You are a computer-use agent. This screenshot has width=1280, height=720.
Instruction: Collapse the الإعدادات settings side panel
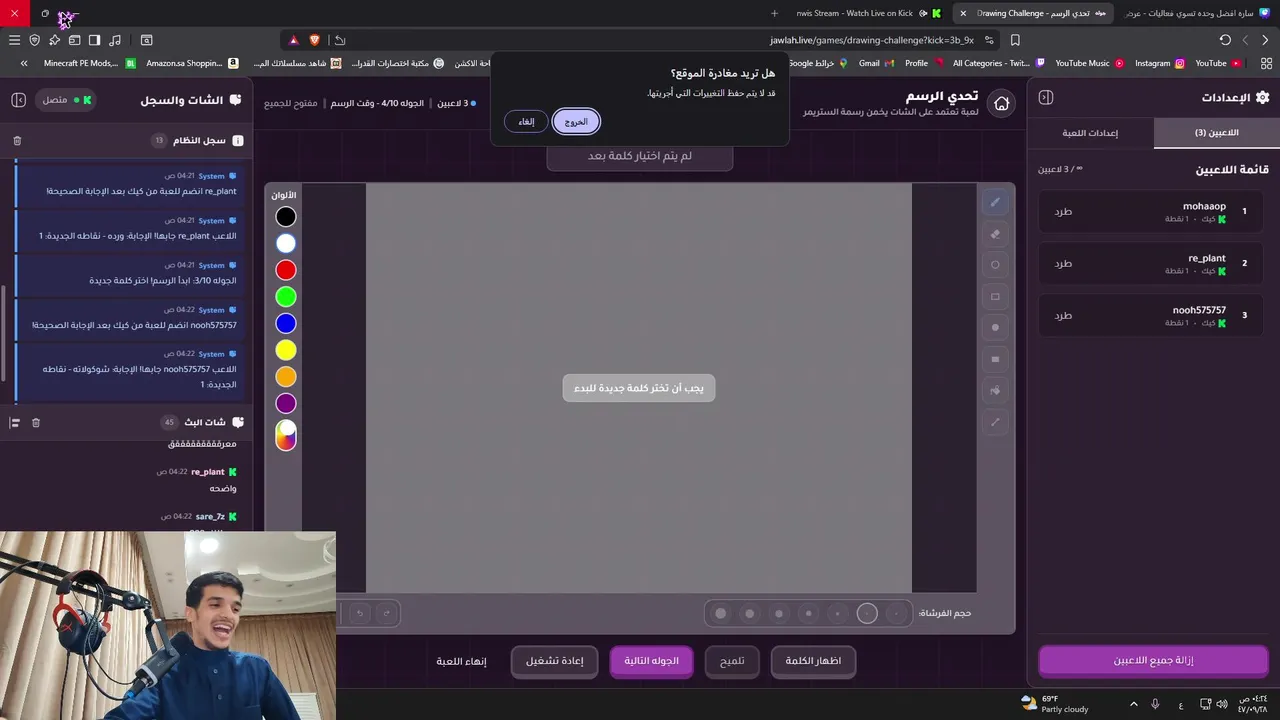tap(1046, 97)
